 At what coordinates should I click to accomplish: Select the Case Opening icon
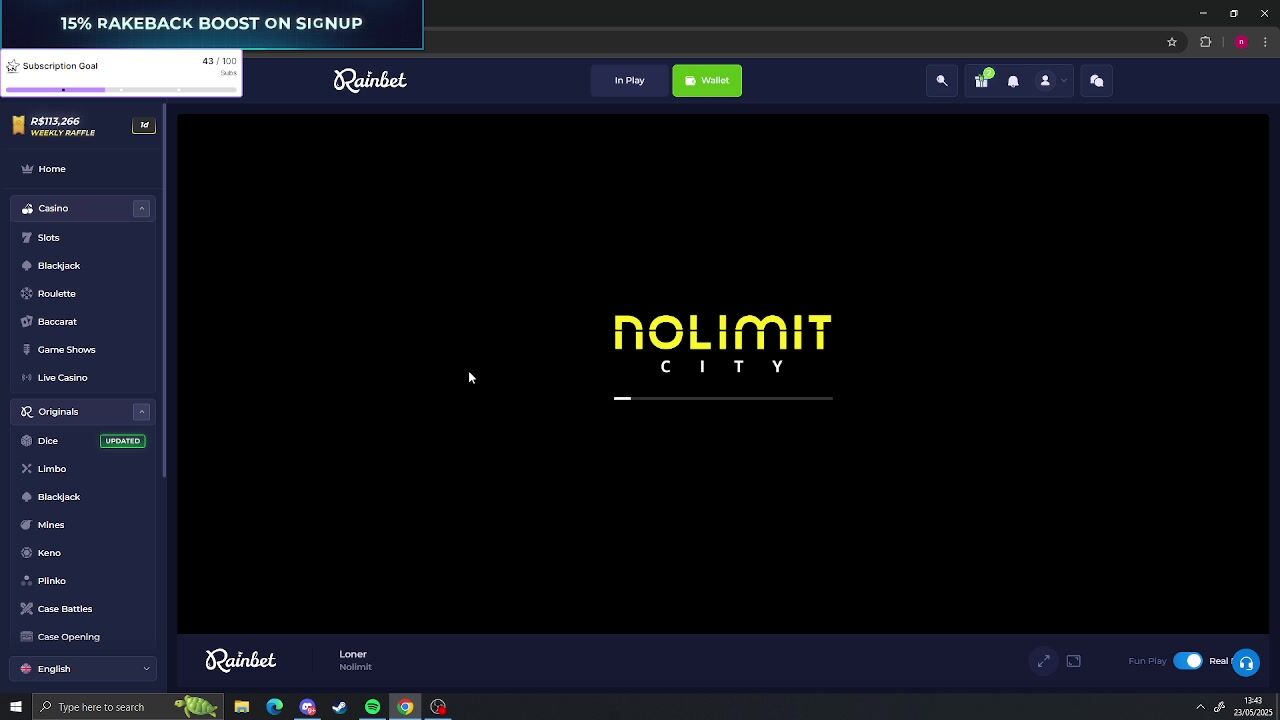coord(27,637)
